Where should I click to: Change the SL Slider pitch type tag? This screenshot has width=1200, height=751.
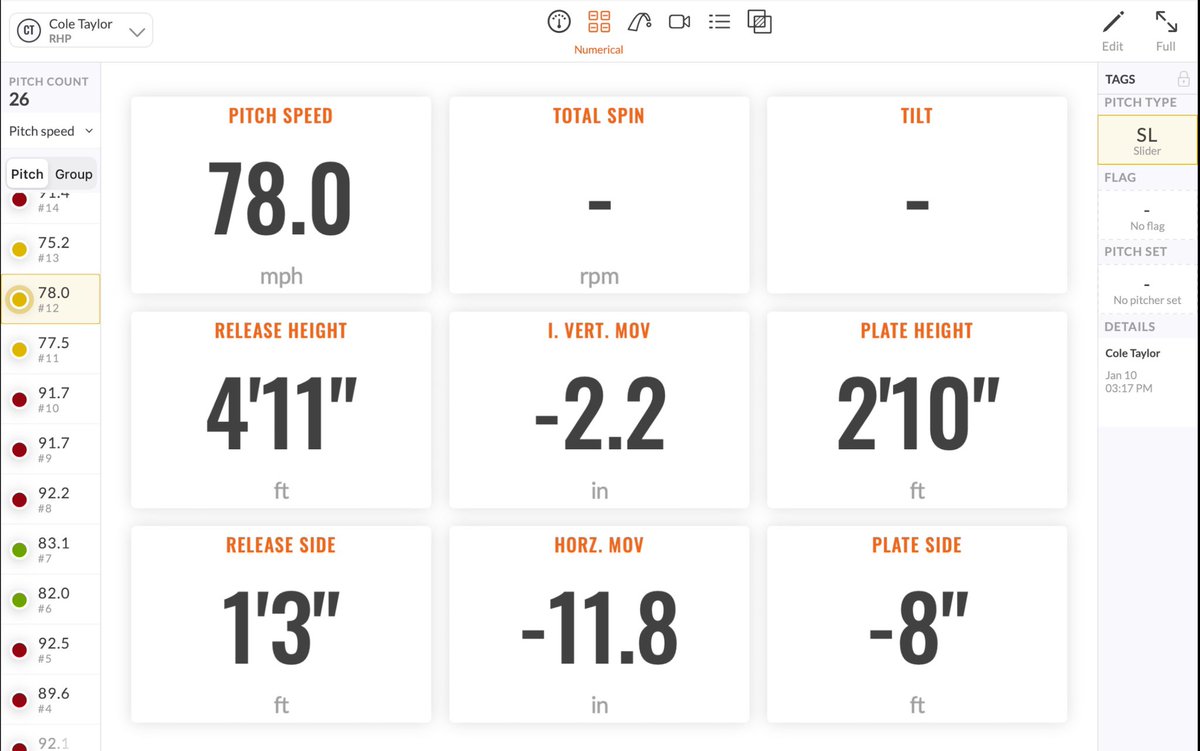pyautogui.click(x=1147, y=140)
